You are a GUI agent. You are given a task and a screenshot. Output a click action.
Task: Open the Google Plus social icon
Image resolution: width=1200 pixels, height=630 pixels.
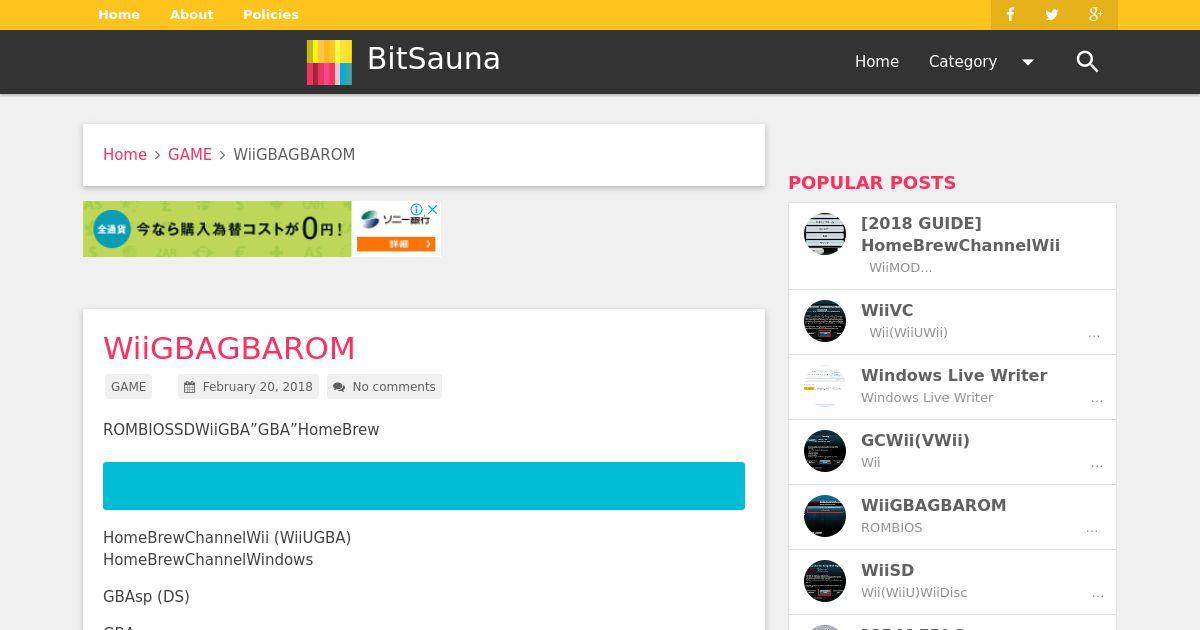(x=1095, y=15)
